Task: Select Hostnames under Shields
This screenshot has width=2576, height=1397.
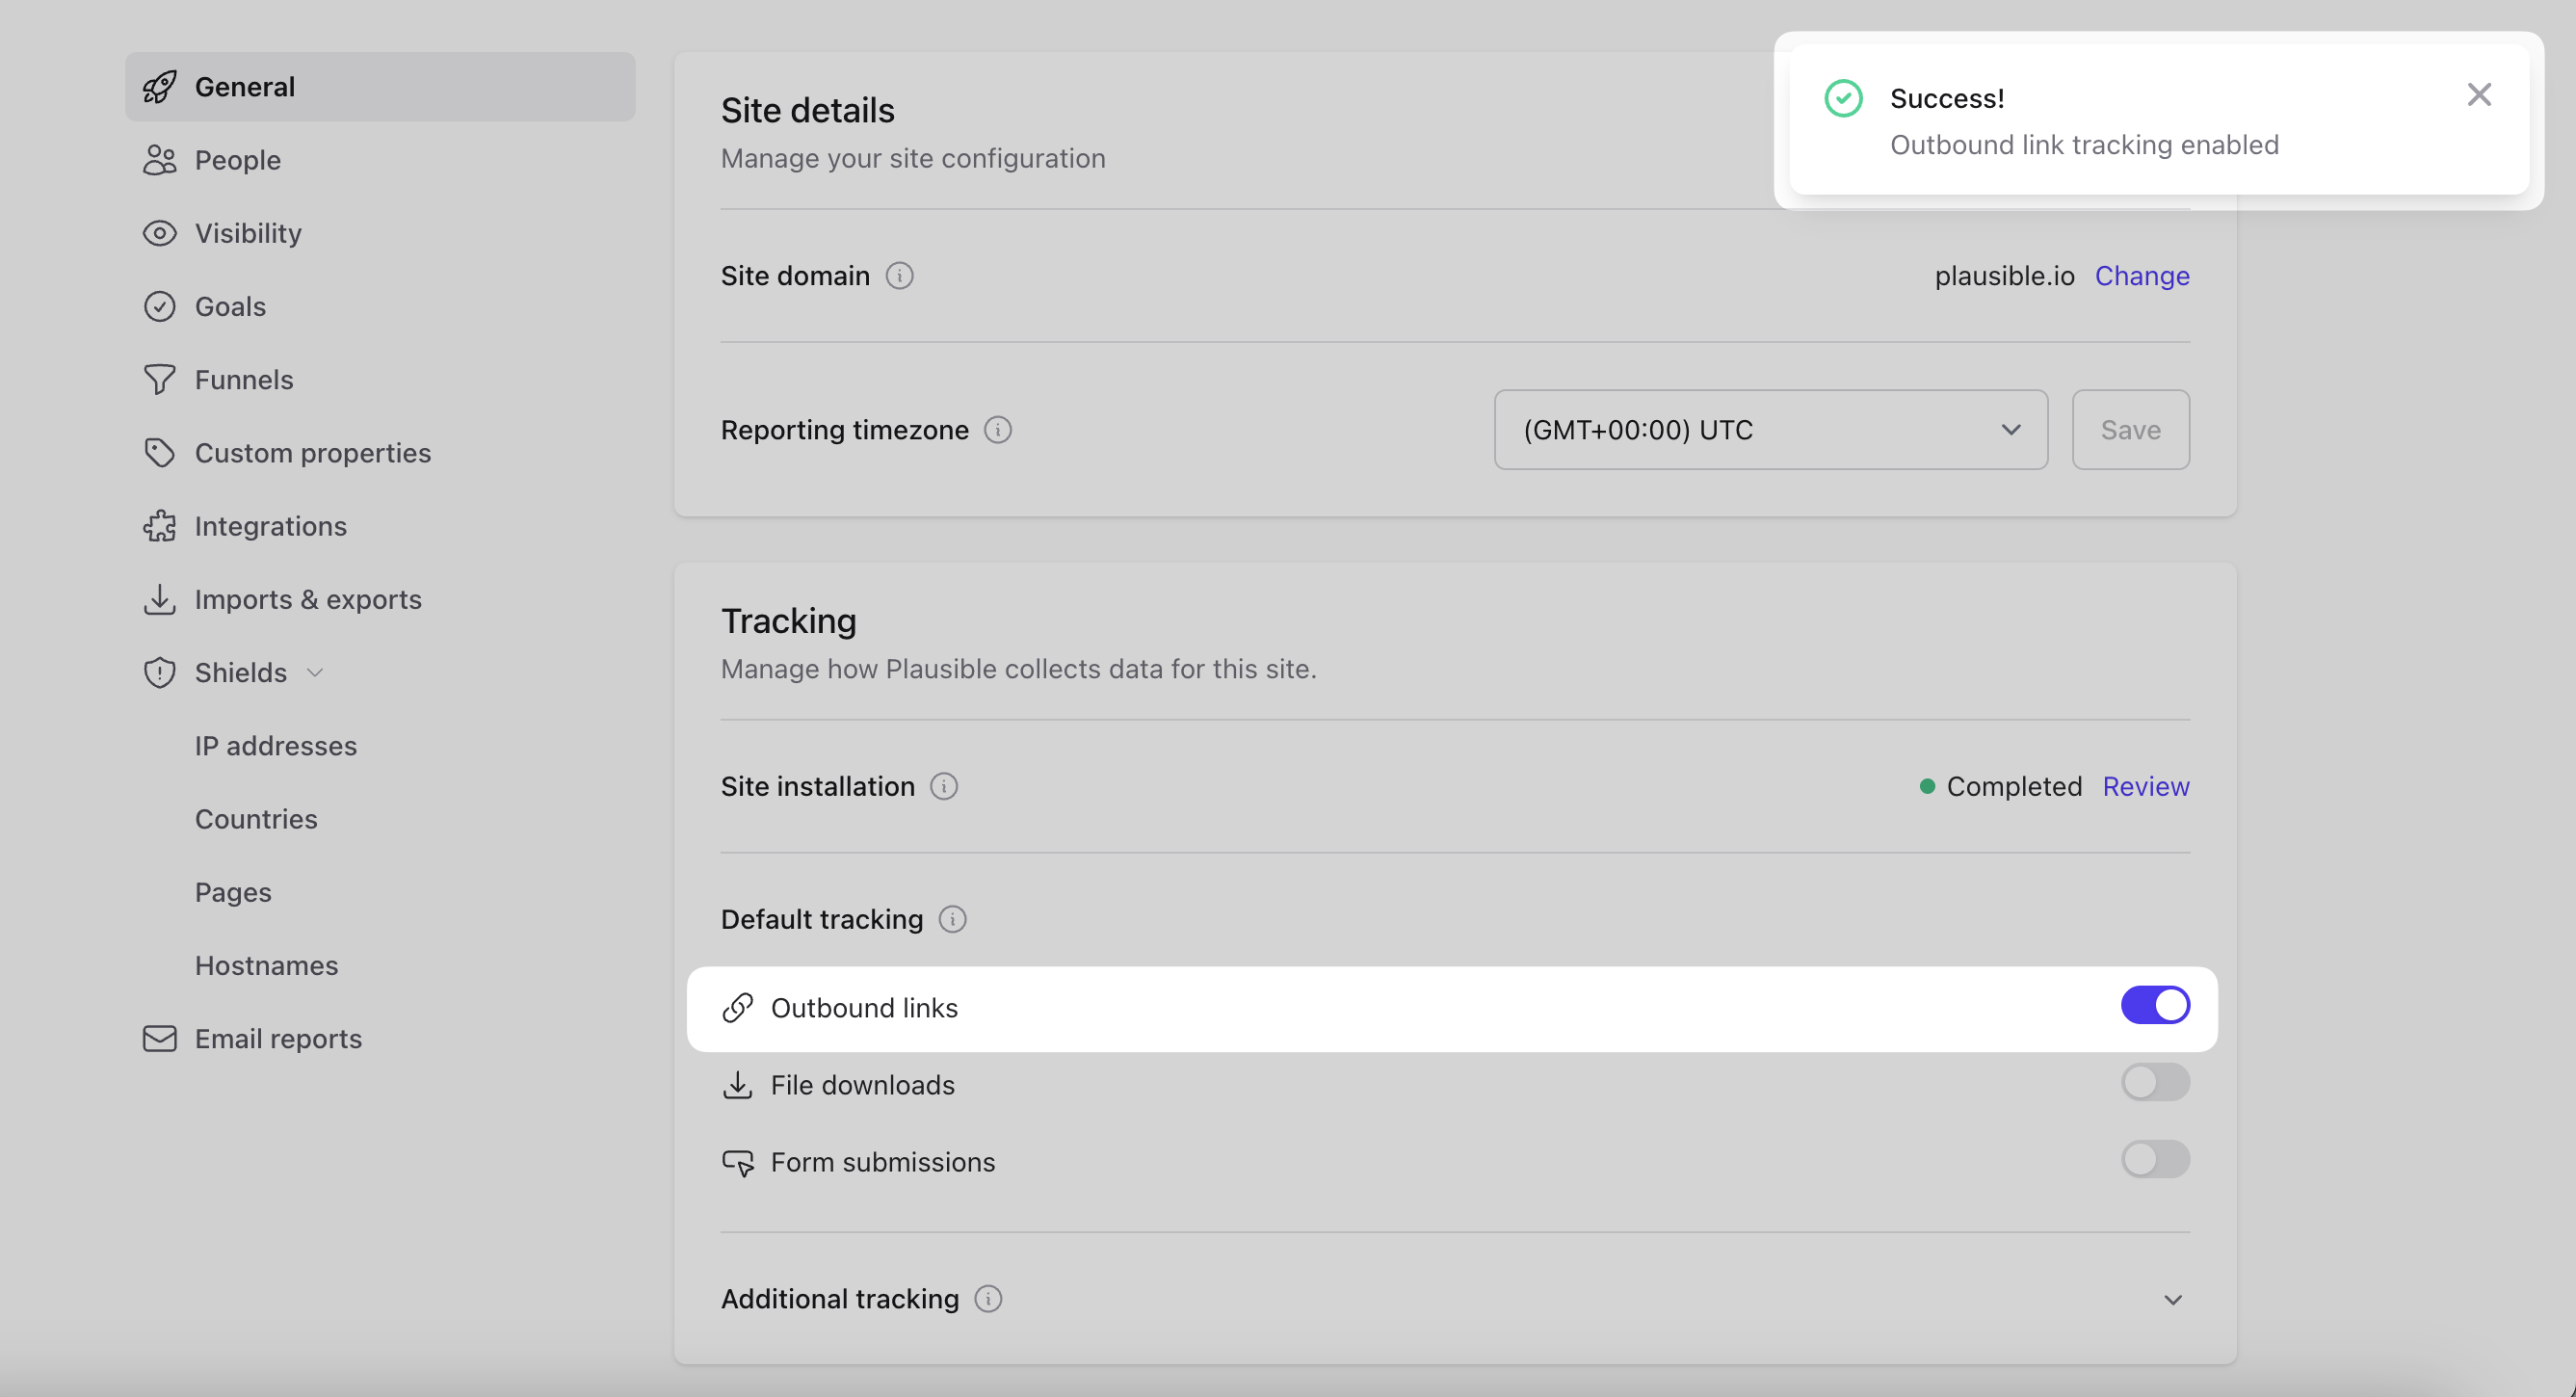Action: (x=267, y=966)
